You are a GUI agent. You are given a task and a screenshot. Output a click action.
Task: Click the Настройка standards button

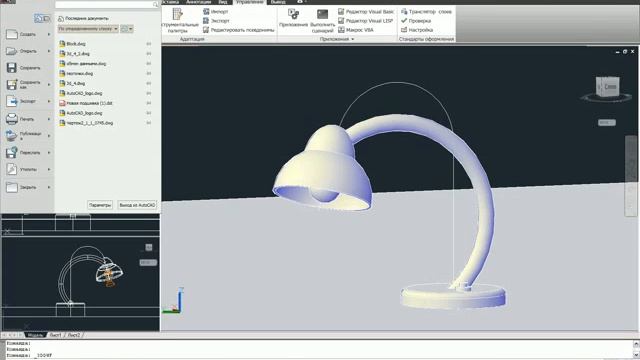(x=417, y=30)
